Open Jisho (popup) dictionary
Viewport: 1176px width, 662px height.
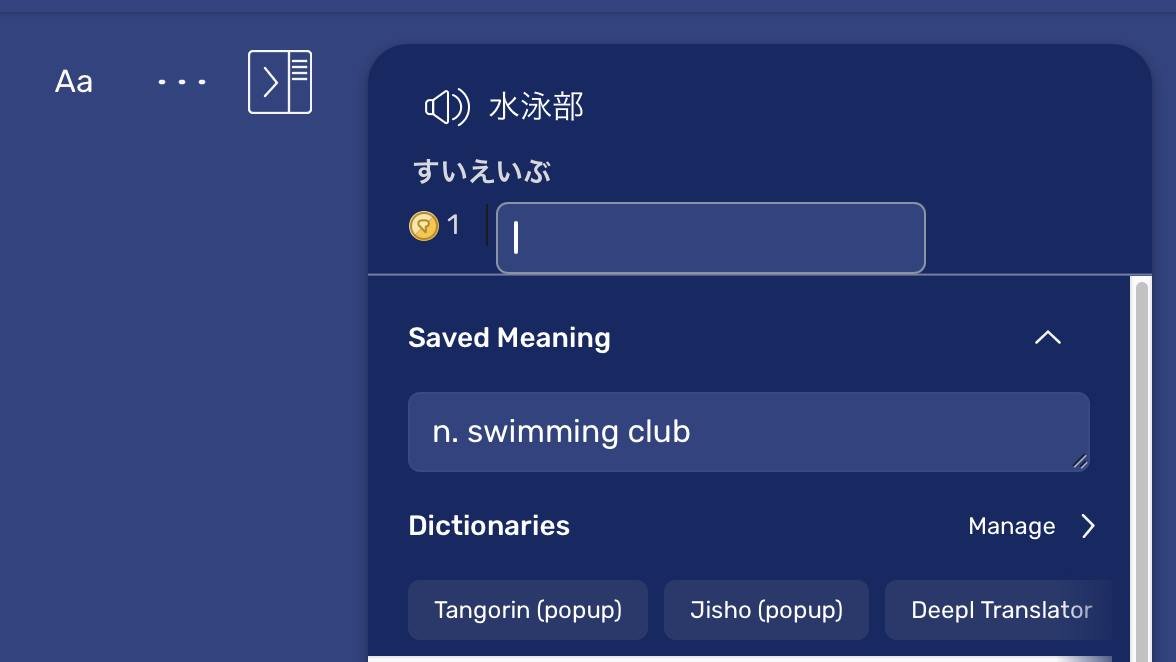[766, 610]
